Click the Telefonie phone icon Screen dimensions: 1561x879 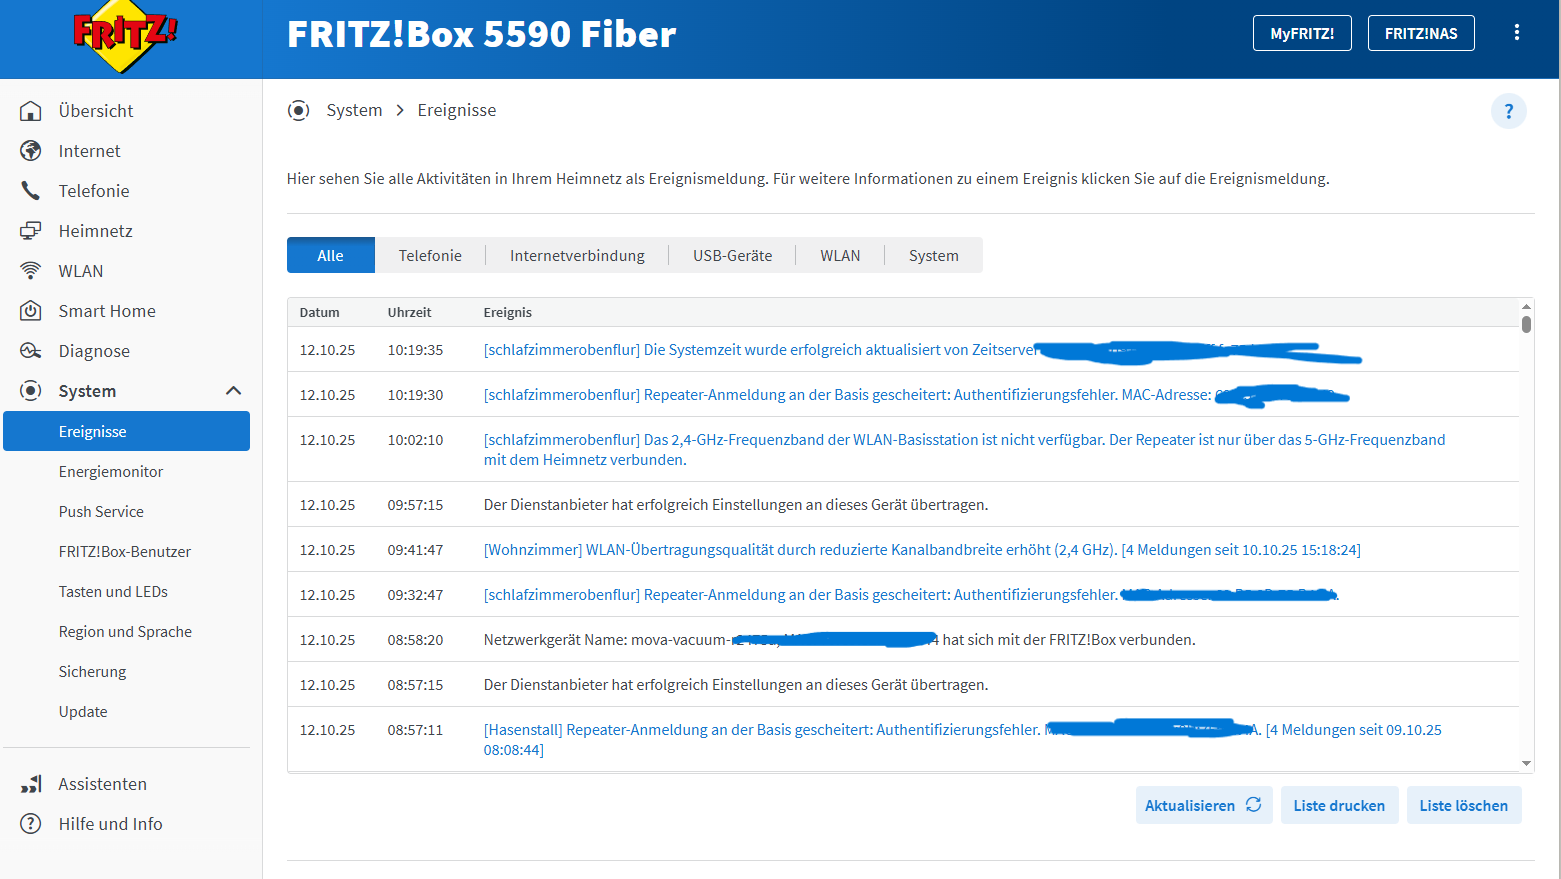pyautogui.click(x=31, y=191)
